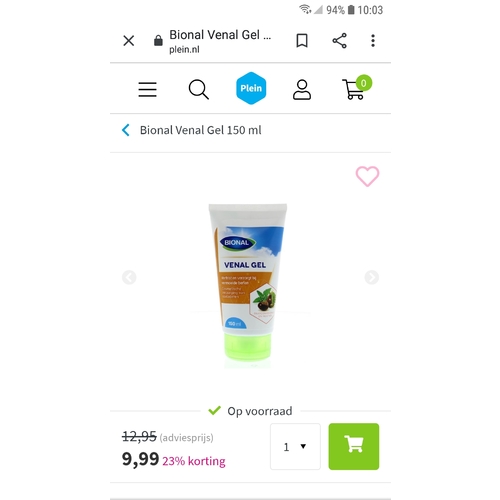Expand the quantity dropdown showing 1

(x=295, y=447)
